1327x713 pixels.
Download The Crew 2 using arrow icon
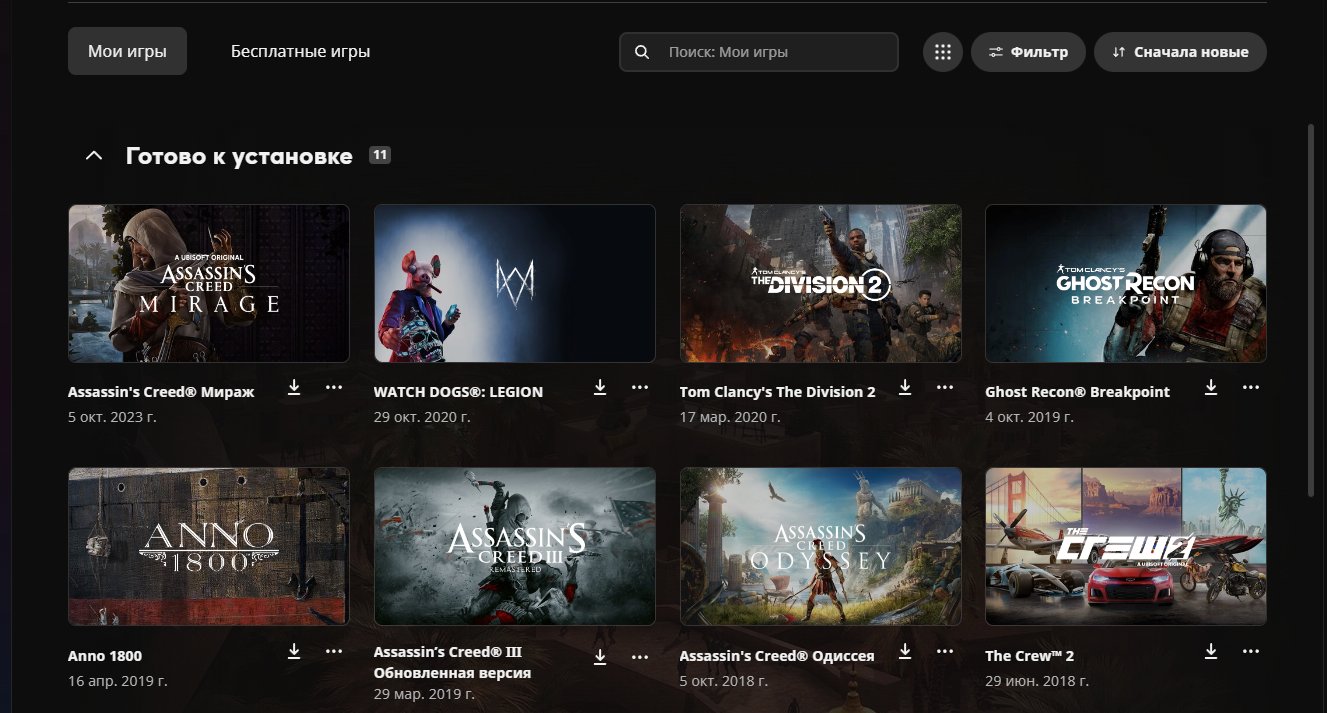pos(1211,651)
